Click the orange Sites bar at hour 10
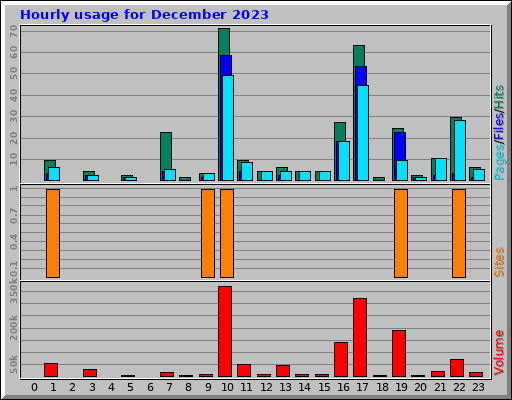The height and width of the screenshot is (400, 512). pos(227,233)
